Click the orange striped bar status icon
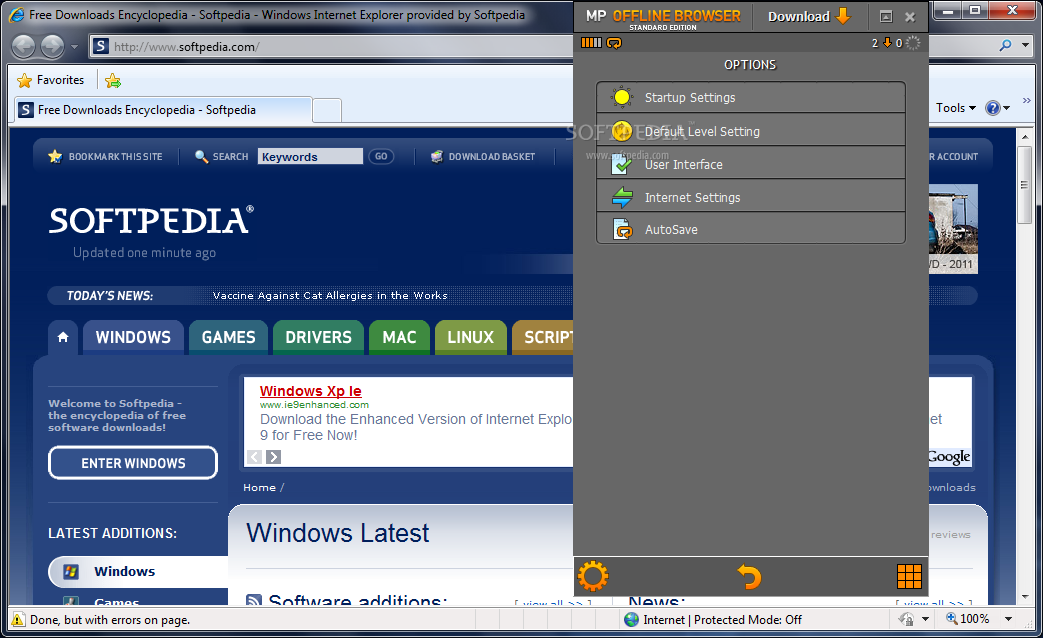 [x=591, y=43]
